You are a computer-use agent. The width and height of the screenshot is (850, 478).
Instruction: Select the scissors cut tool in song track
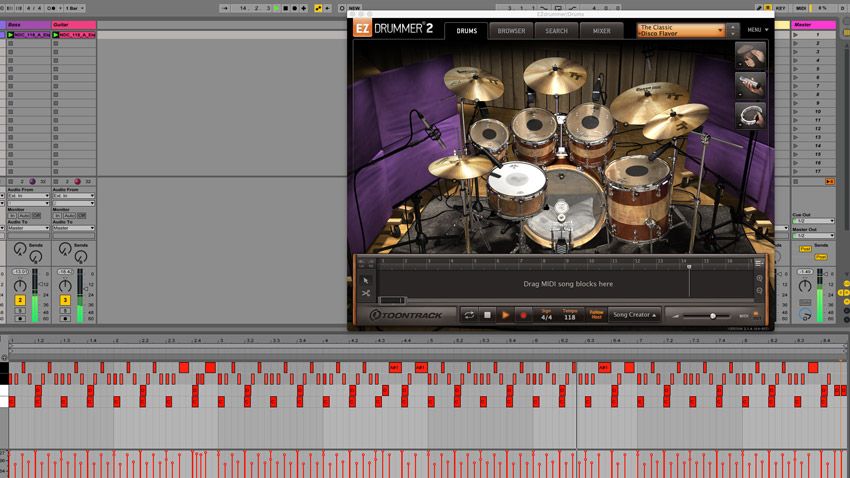(366, 293)
